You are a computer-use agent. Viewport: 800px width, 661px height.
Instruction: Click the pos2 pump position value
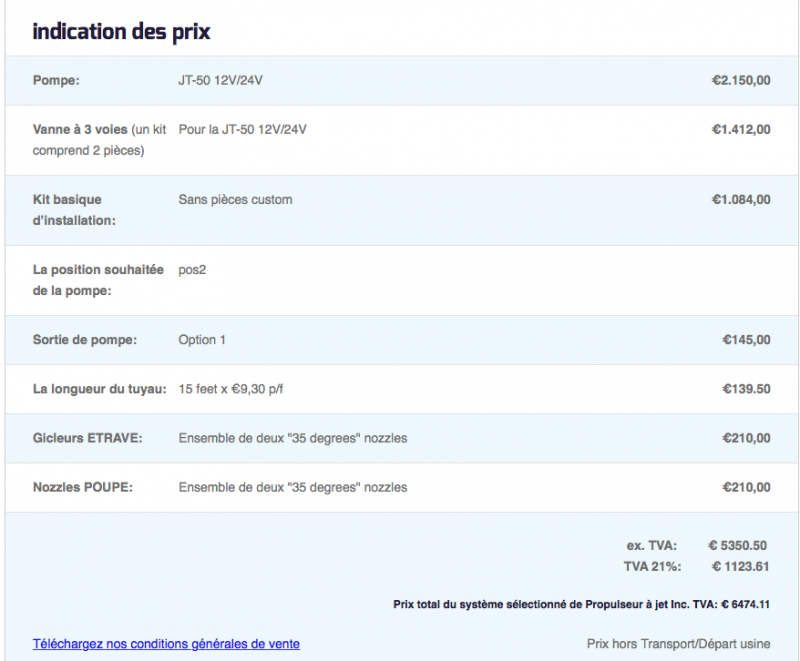192,269
